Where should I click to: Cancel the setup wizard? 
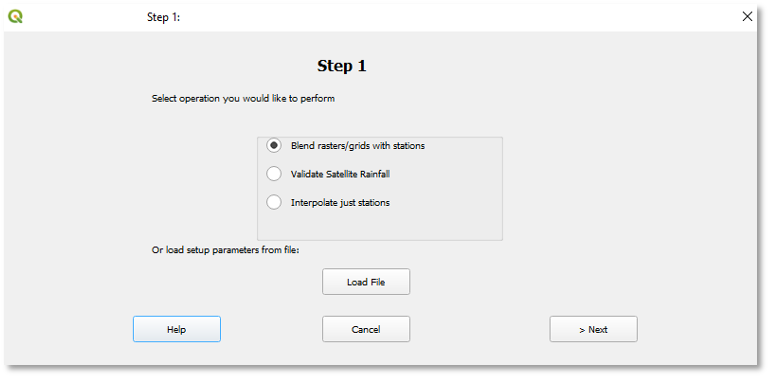point(366,329)
